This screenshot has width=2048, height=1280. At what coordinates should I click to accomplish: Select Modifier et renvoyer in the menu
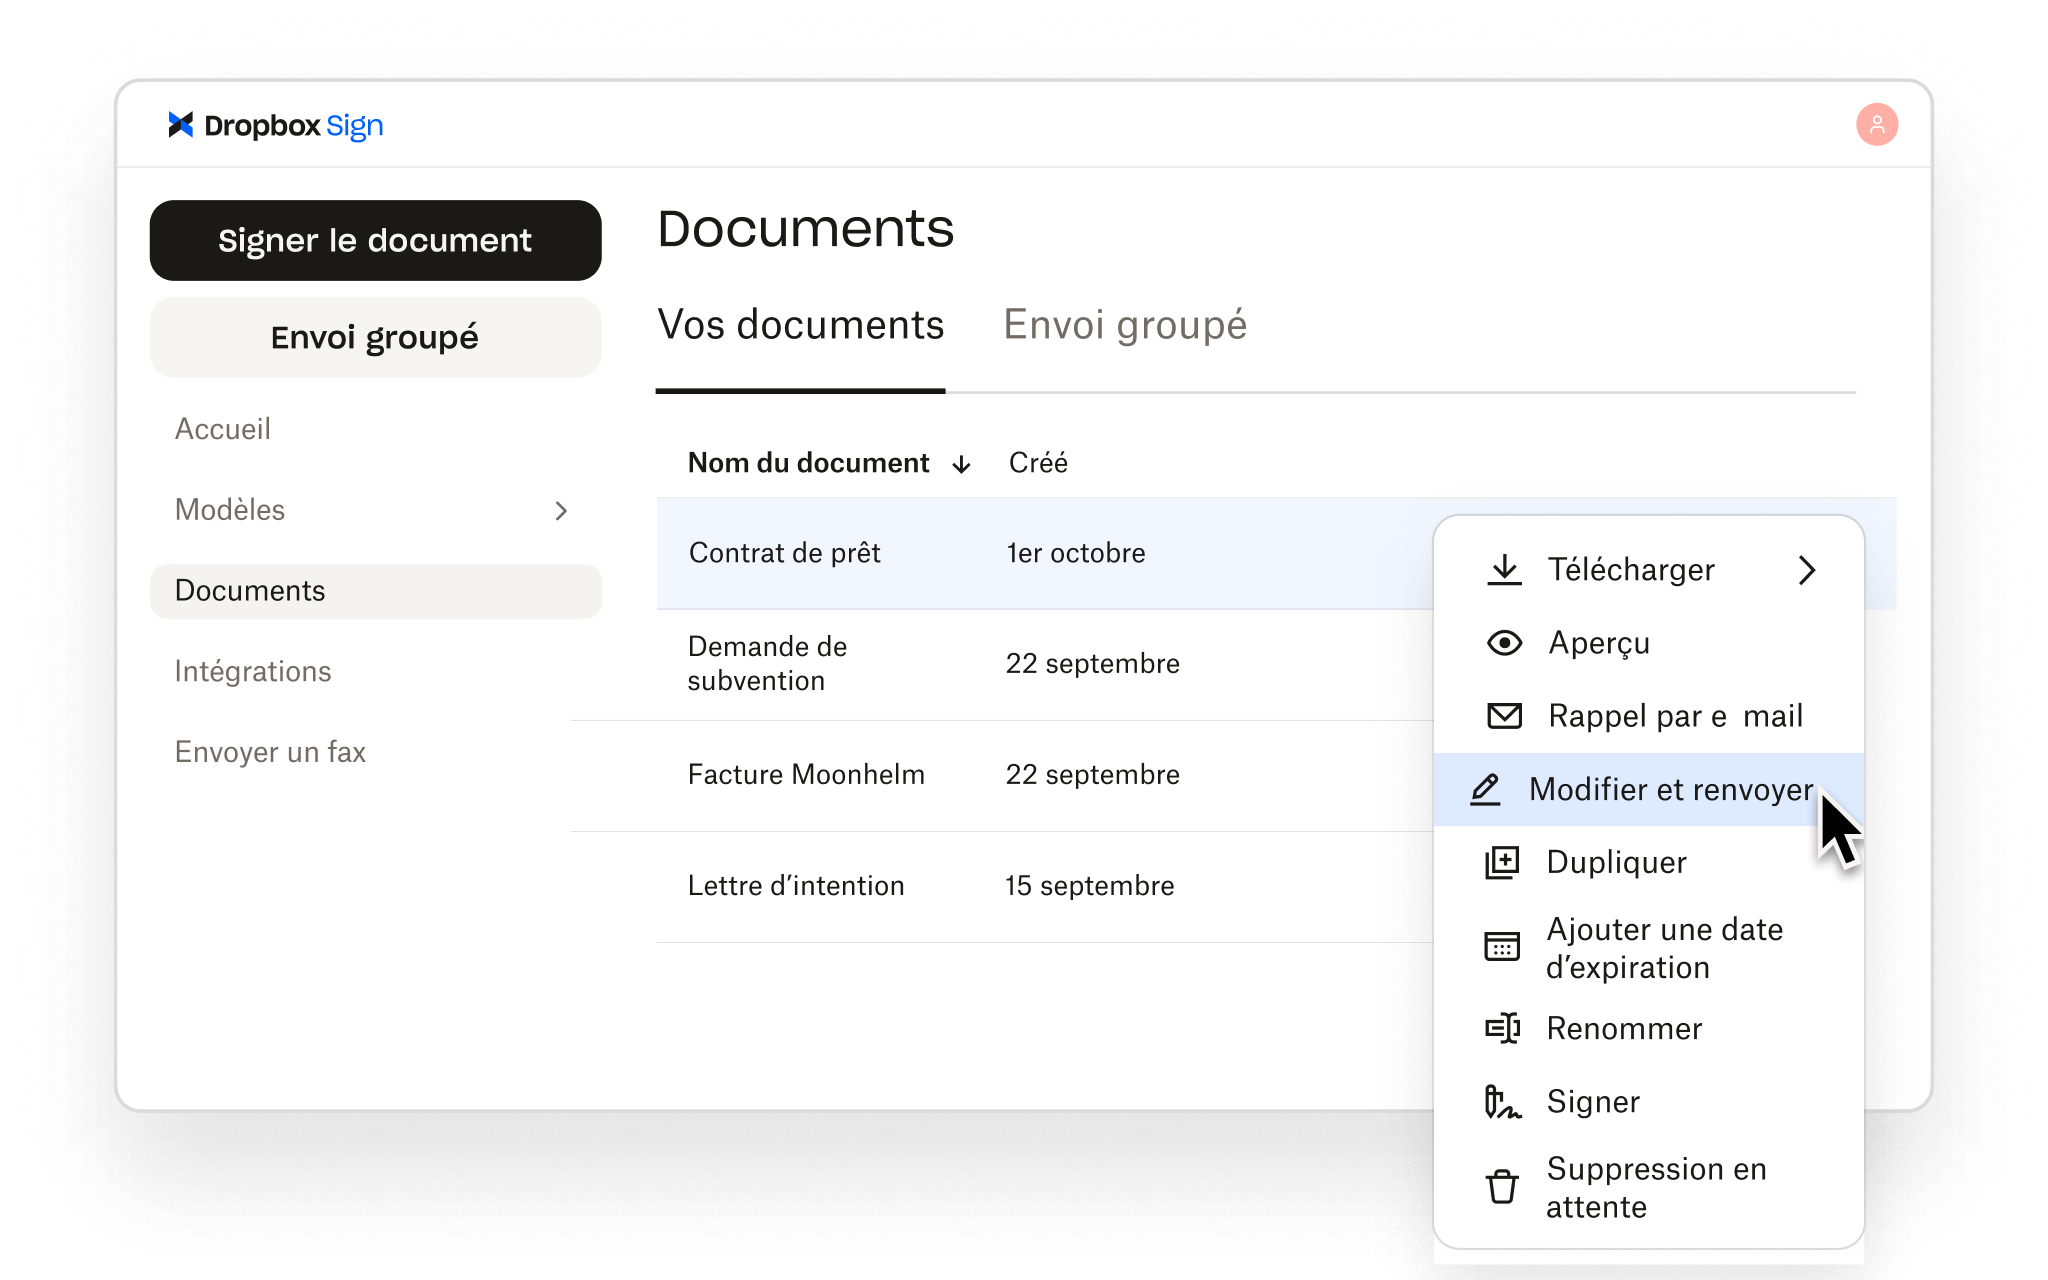(1649, 789)
